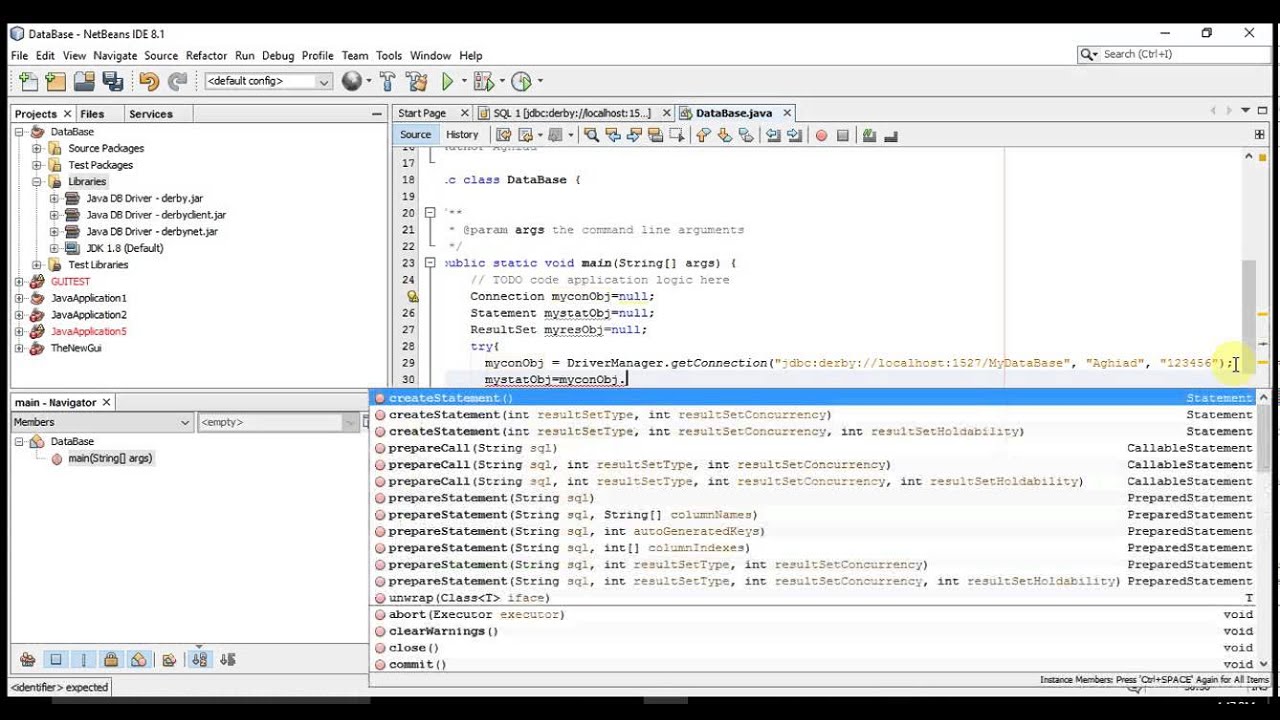The image size is (1280, 720).
Task: Close the DataBase.java tab
Action: [787, 114]
